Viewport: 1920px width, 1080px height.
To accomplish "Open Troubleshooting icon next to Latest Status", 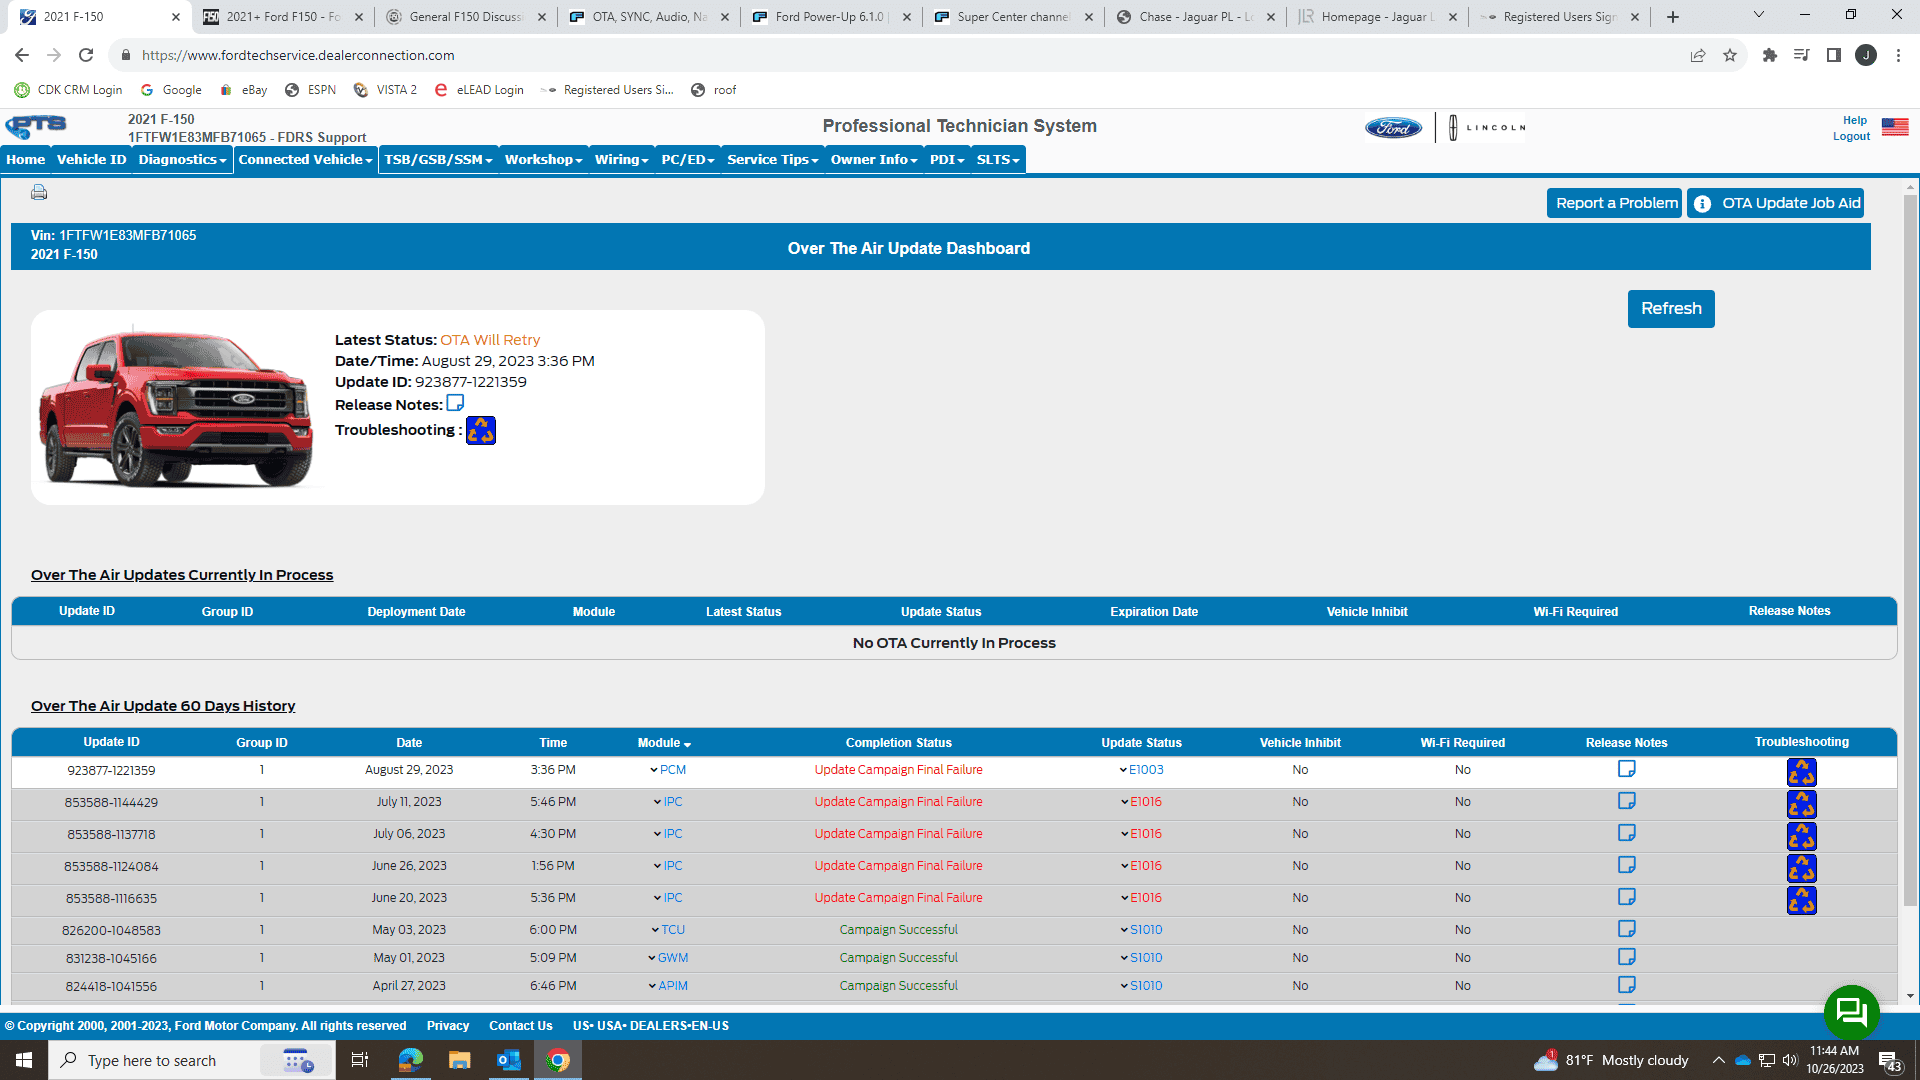I will click(481, 430).
